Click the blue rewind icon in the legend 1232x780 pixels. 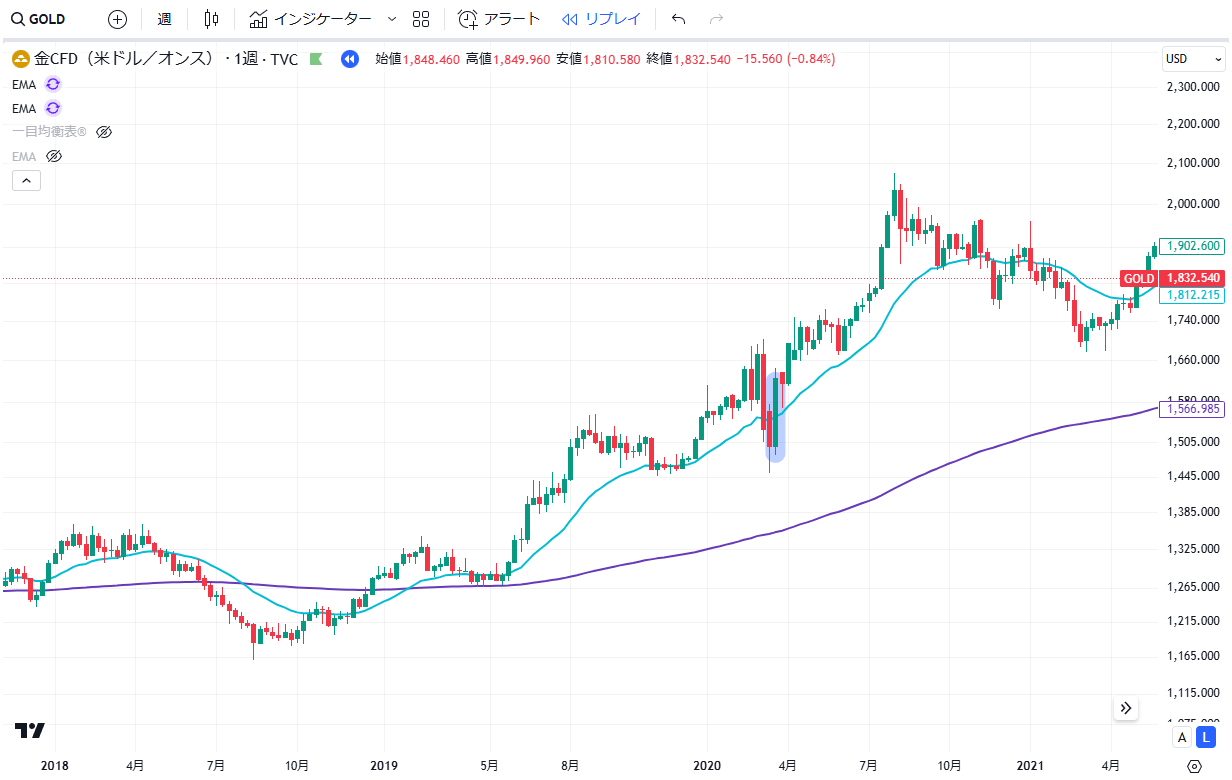tap(349, 59)
